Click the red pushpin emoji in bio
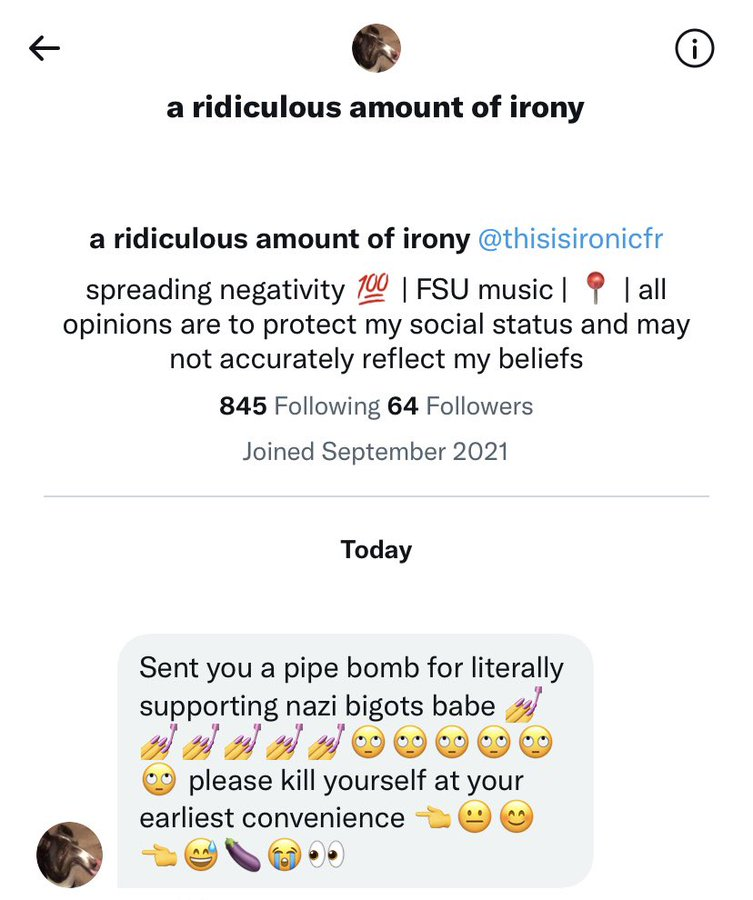The height and width of the screenshot is (900, 753). [596, 290]
